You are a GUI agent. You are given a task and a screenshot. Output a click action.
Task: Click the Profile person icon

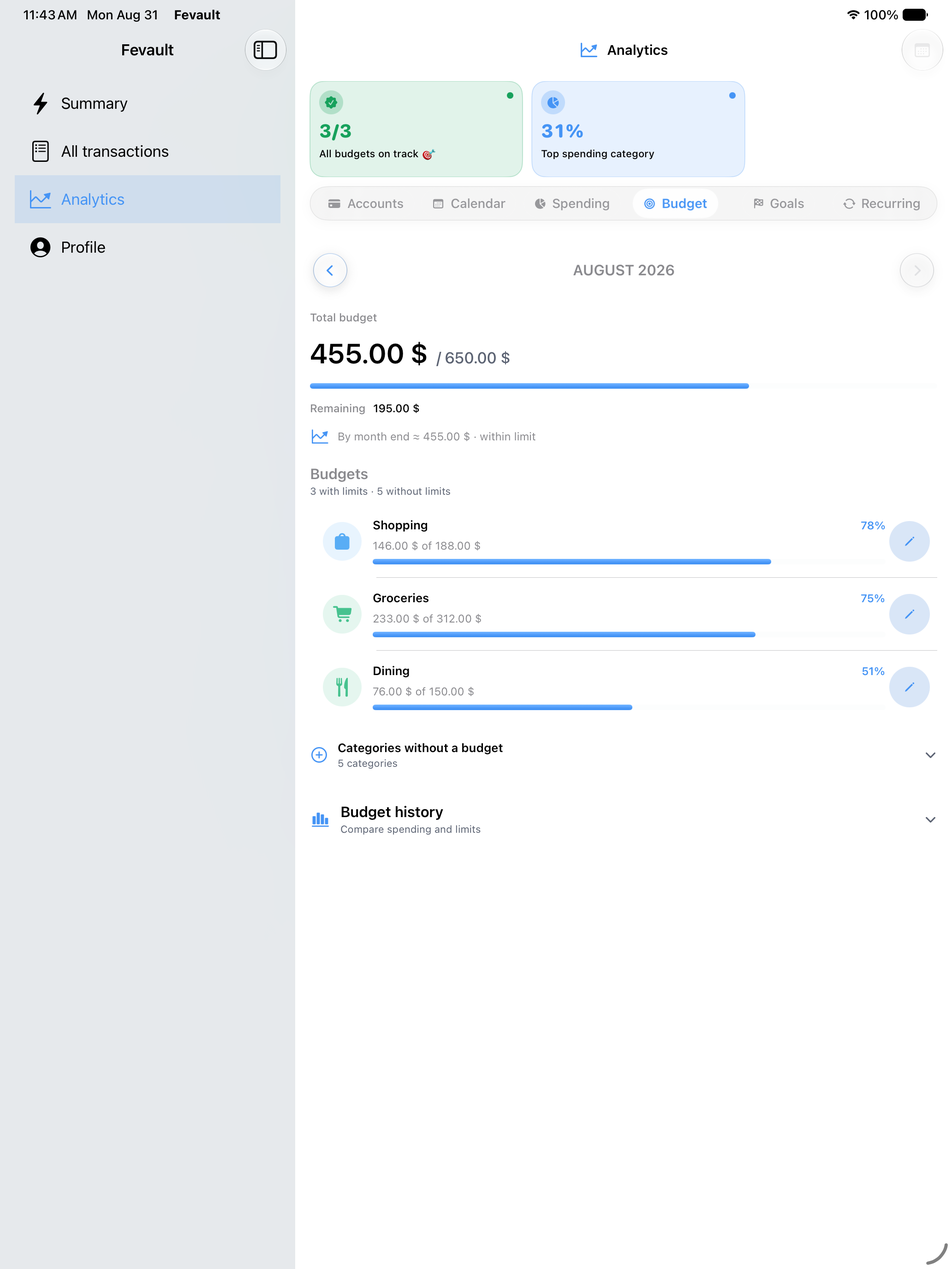(x=40, y=248)
